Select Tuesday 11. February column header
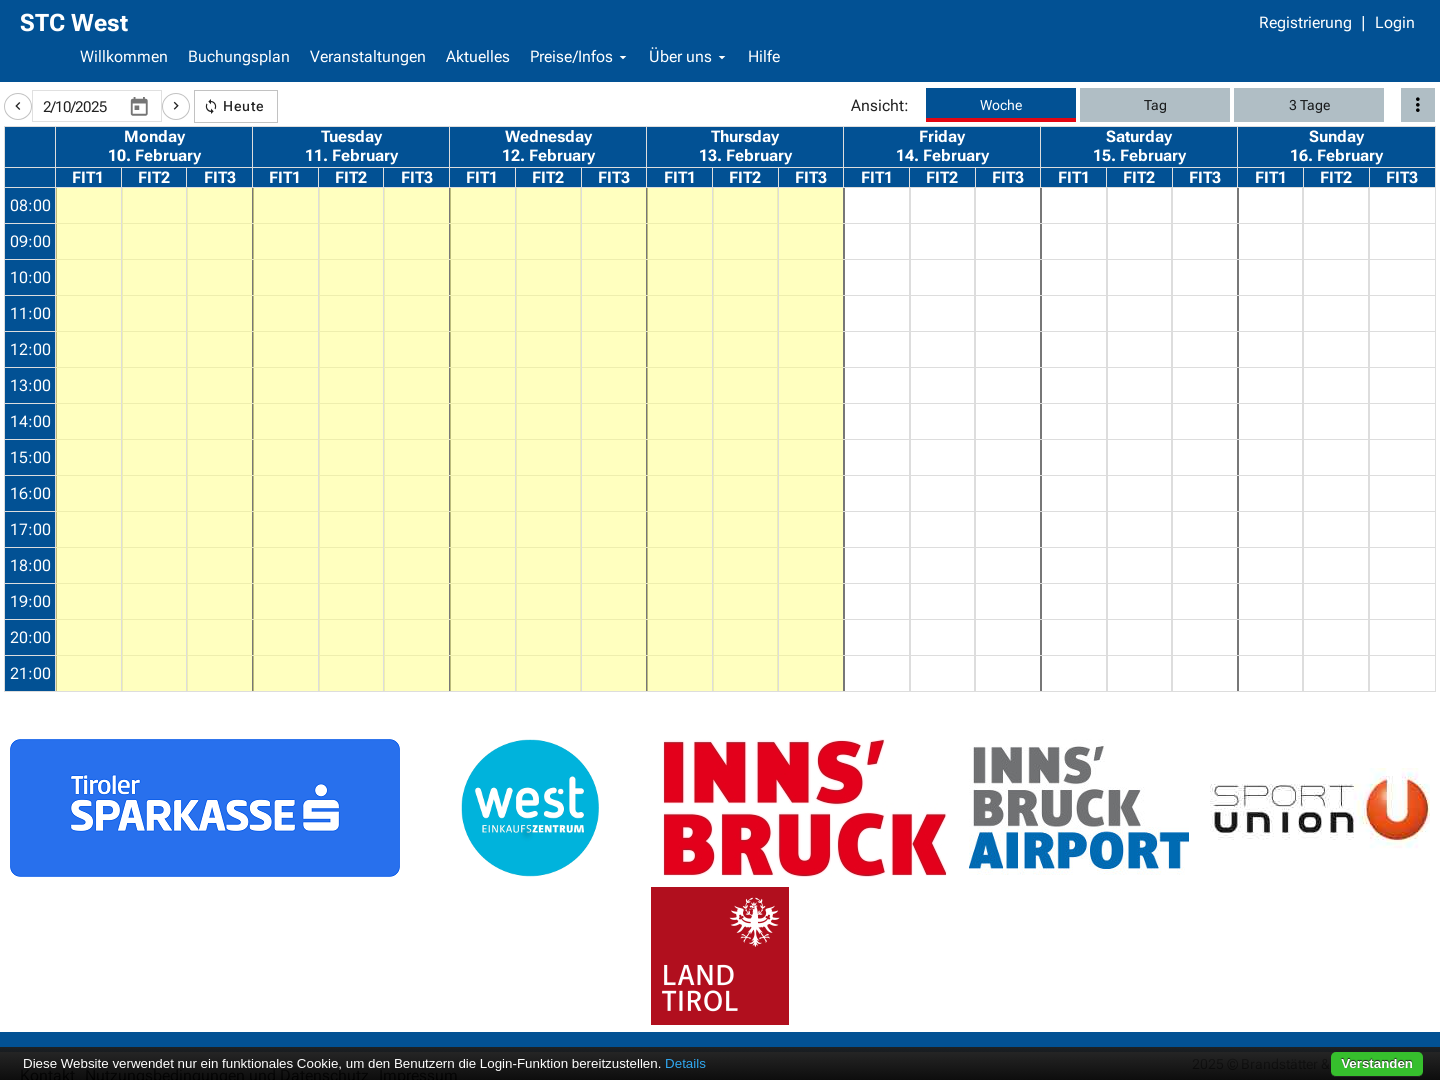Image resolution: width=1440 pixels, height=1080 pixels. click(x=351, y=146)
